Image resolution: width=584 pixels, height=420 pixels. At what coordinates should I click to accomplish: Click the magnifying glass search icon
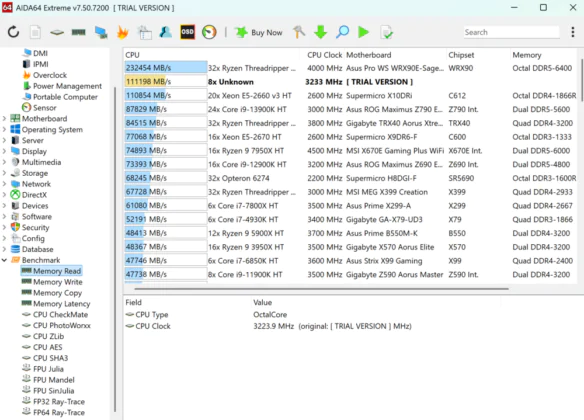[342, 32]
